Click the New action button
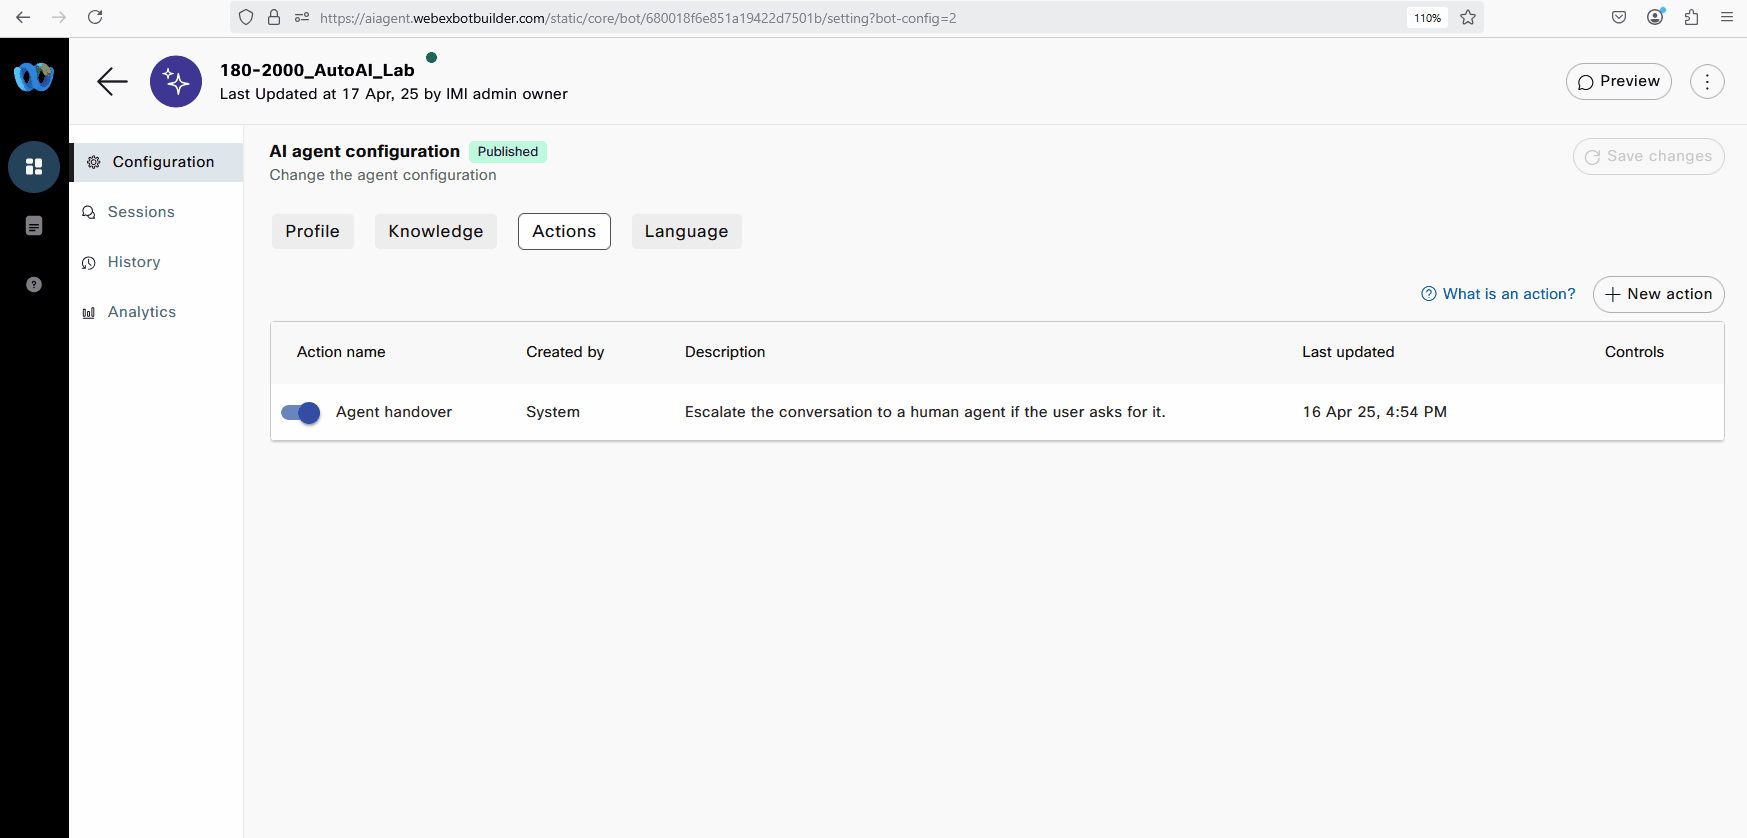Viewport: 1747px width, 838px height. pos(1658,294)
